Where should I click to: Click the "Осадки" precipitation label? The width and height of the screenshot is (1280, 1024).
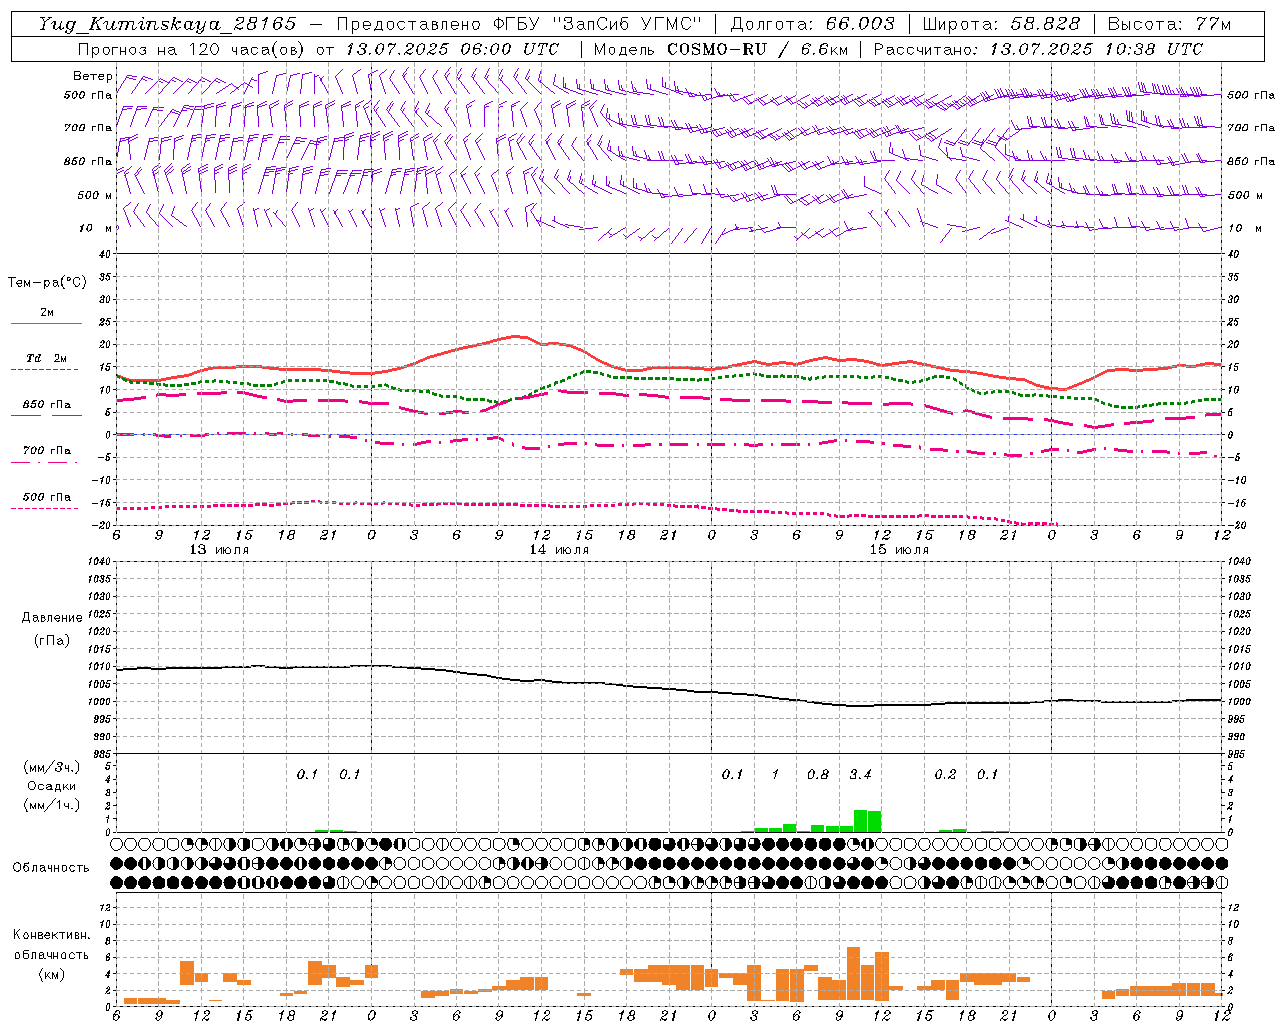[51, 786]
